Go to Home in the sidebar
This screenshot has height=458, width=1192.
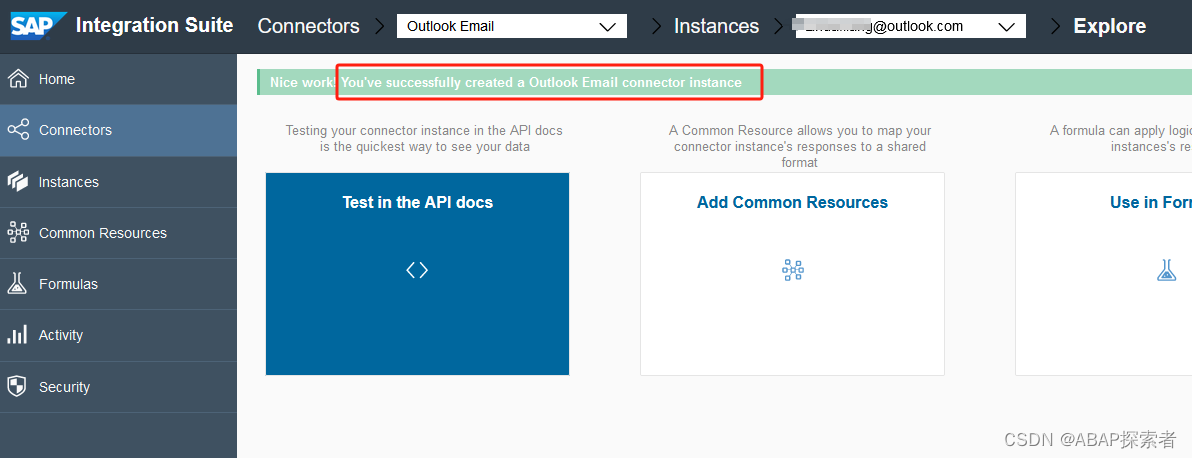118,79
